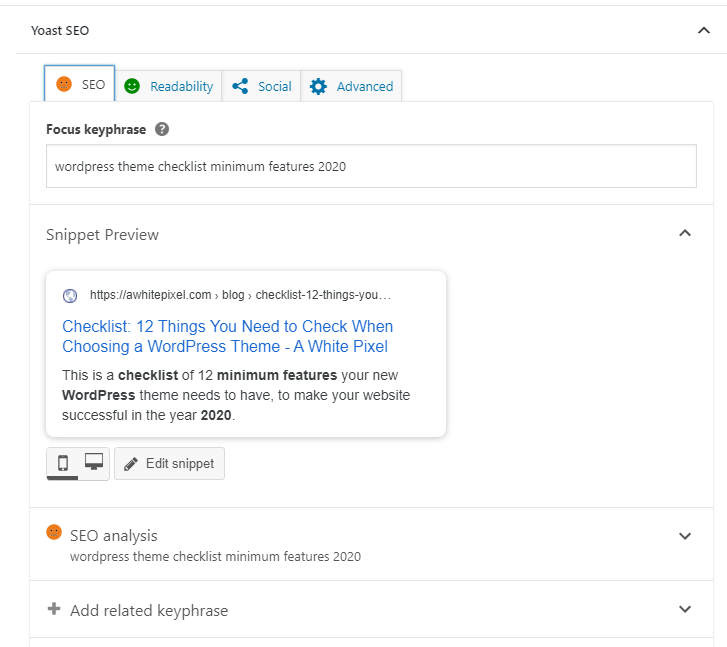Expand the SEO analysis section
Image resolution: width=727 pixels, height=647 pixels.
point(685,536)
